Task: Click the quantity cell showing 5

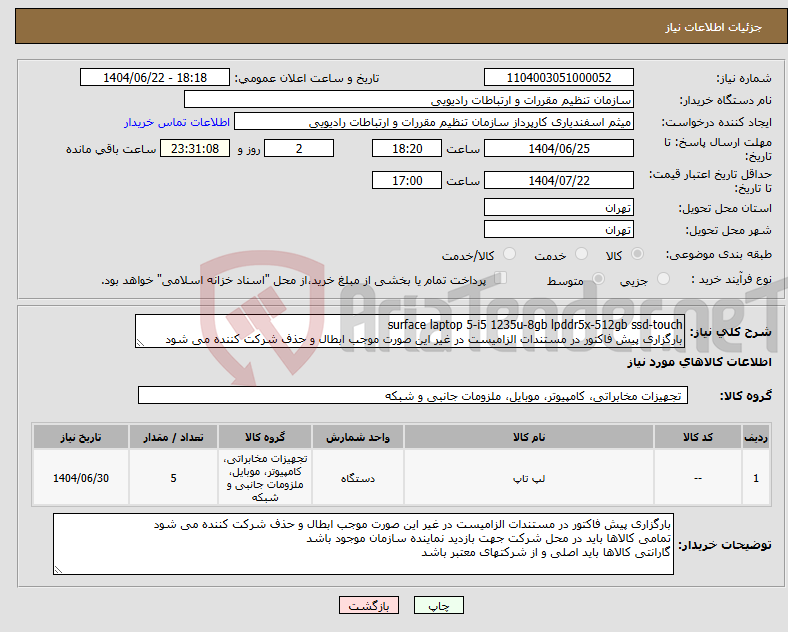Action: (173, 478)
